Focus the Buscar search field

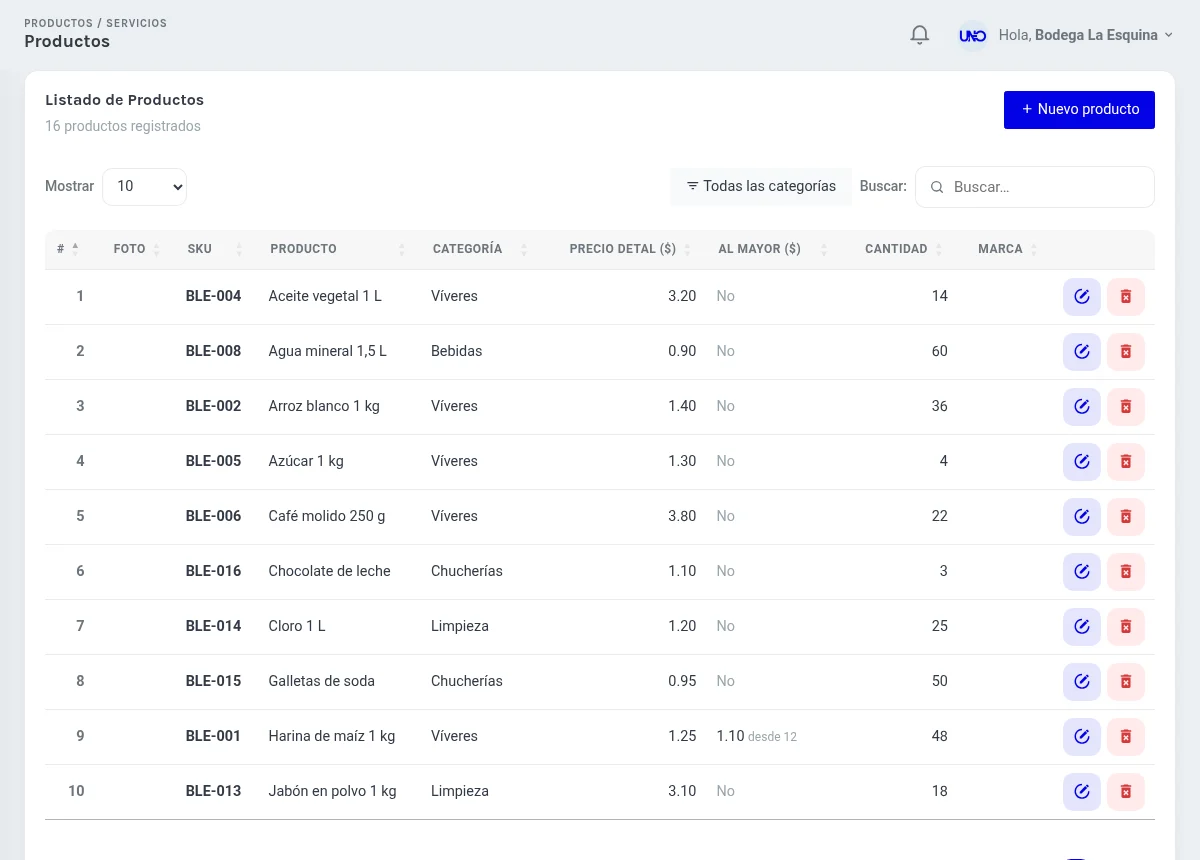click(x=1035, y=187)
